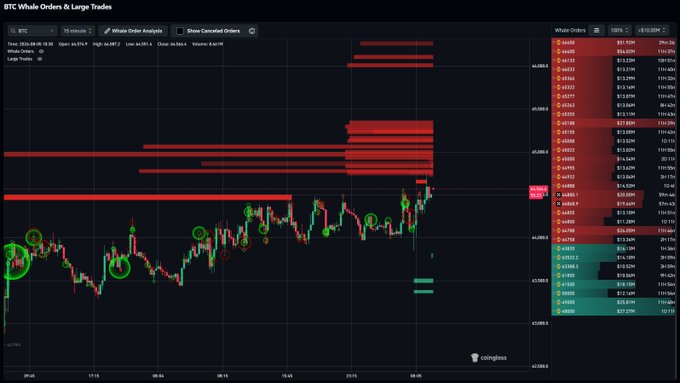Tick the Show Canceled Orders checkbox

[180, 31]
